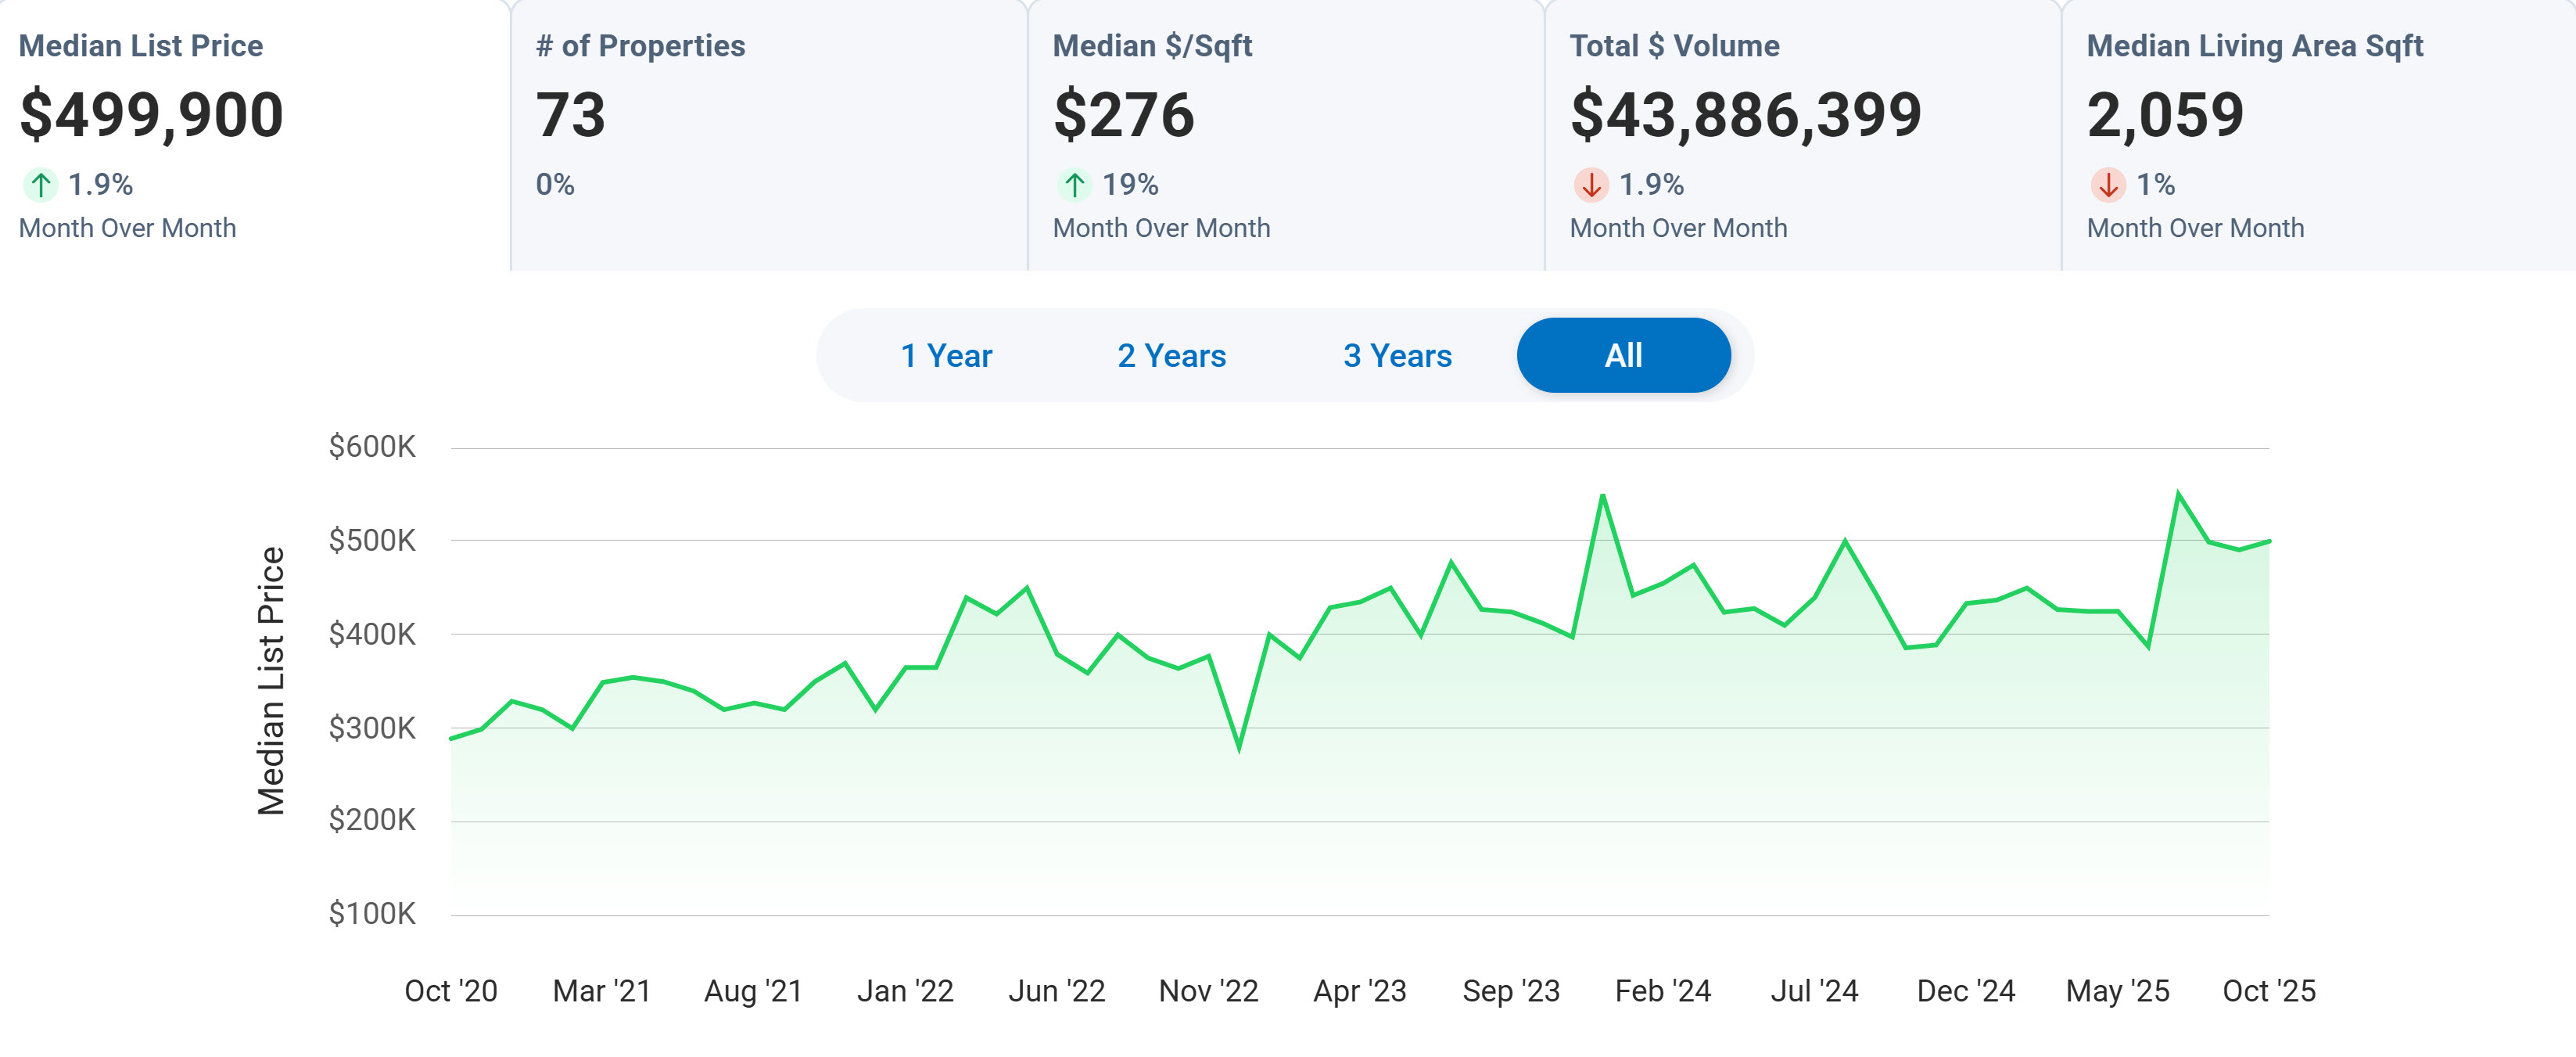Click the Median List Price axis title
The image size is (2576, 1057).
point(271,681)
